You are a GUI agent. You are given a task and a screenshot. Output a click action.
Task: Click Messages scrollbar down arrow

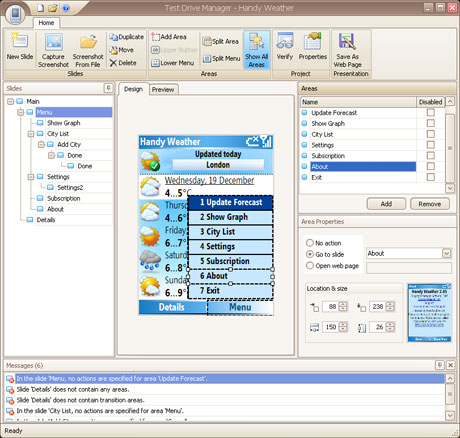click(450, 415)
